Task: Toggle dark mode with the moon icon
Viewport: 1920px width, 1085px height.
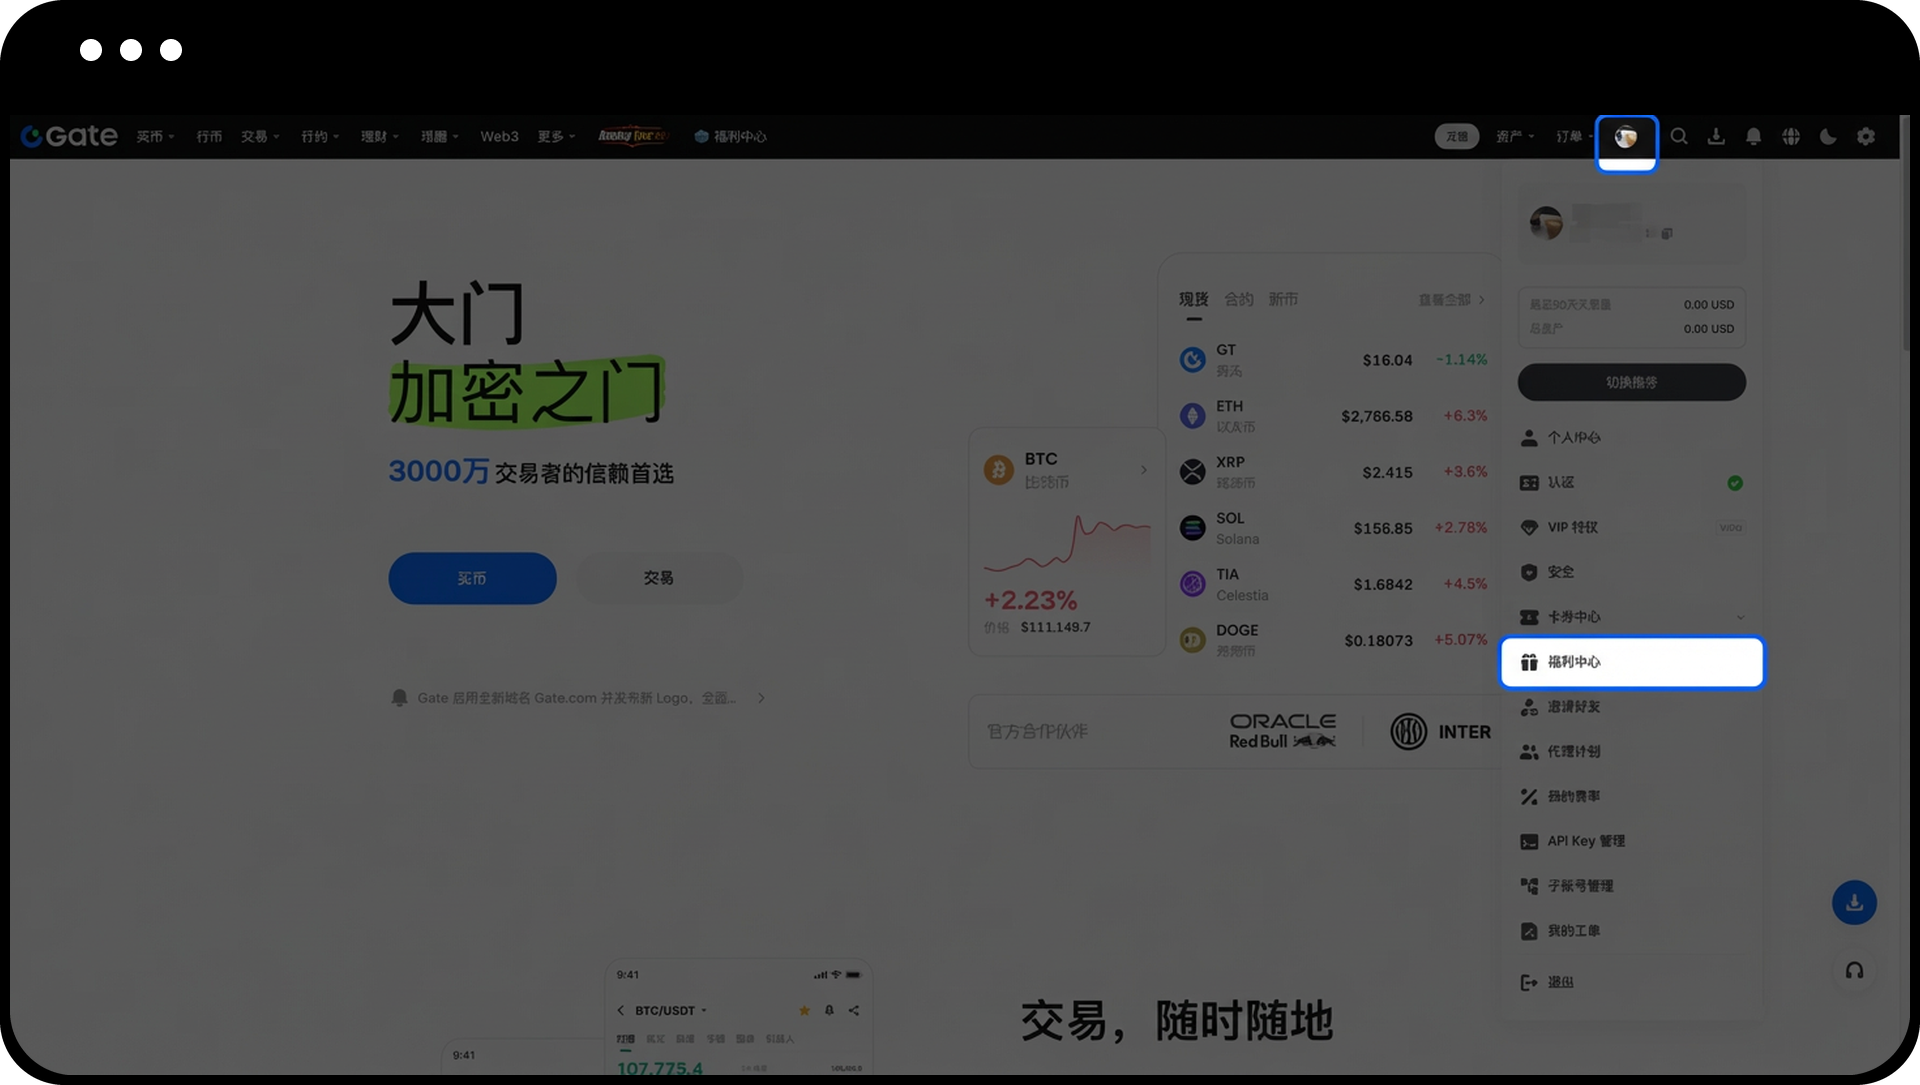Action: pos(1828,137)
